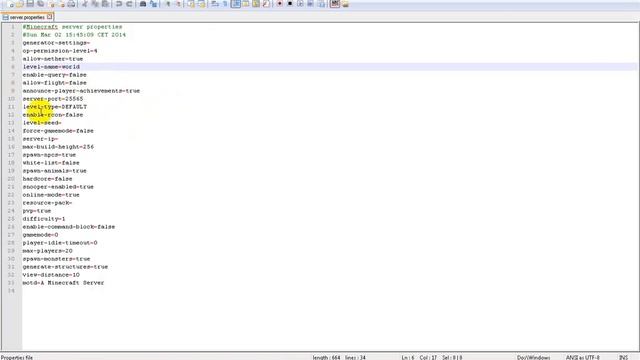The height and width of the screenshot is (360, 640).
Task: Click the line 'hardcore=false'
Action: coord(47,179)
